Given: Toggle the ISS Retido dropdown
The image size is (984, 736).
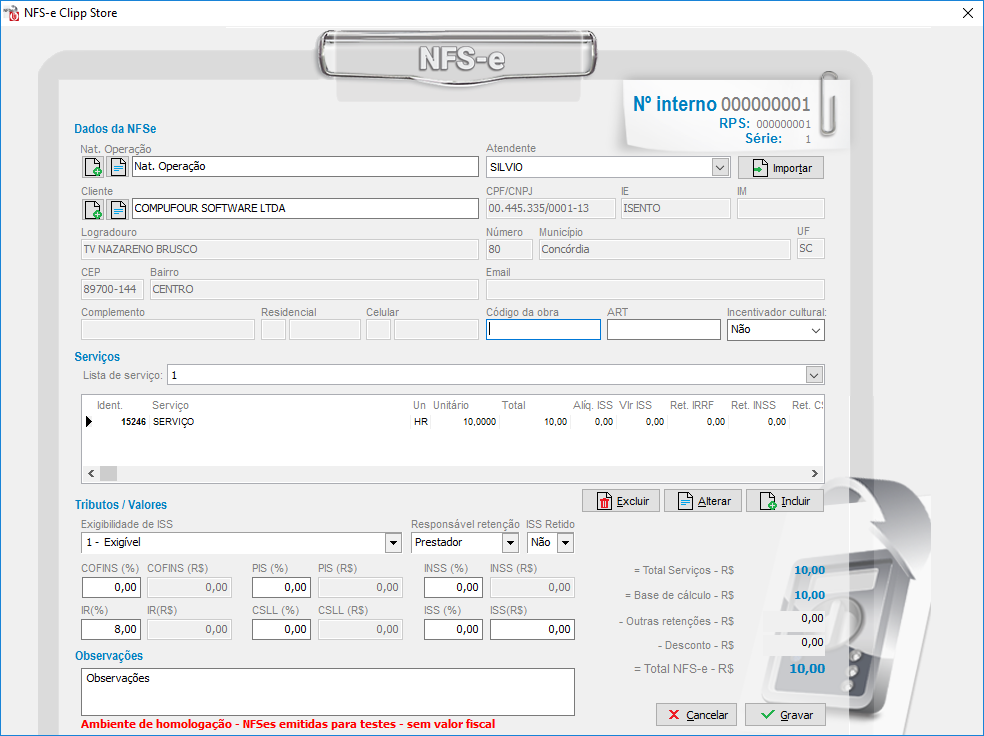Looking at the screenshot, I should pos(565,543).
